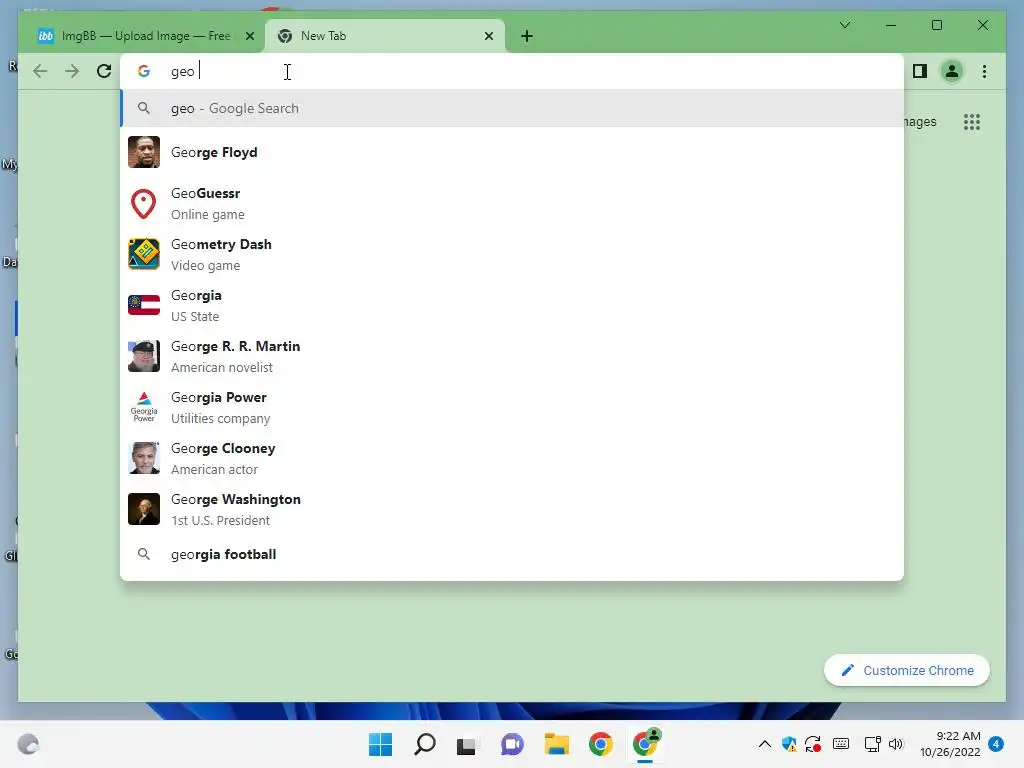Click the Georgia state flag icon
Image resolution: width=1024 pixels, height=768 pixels.
click(x=144, y=306)
